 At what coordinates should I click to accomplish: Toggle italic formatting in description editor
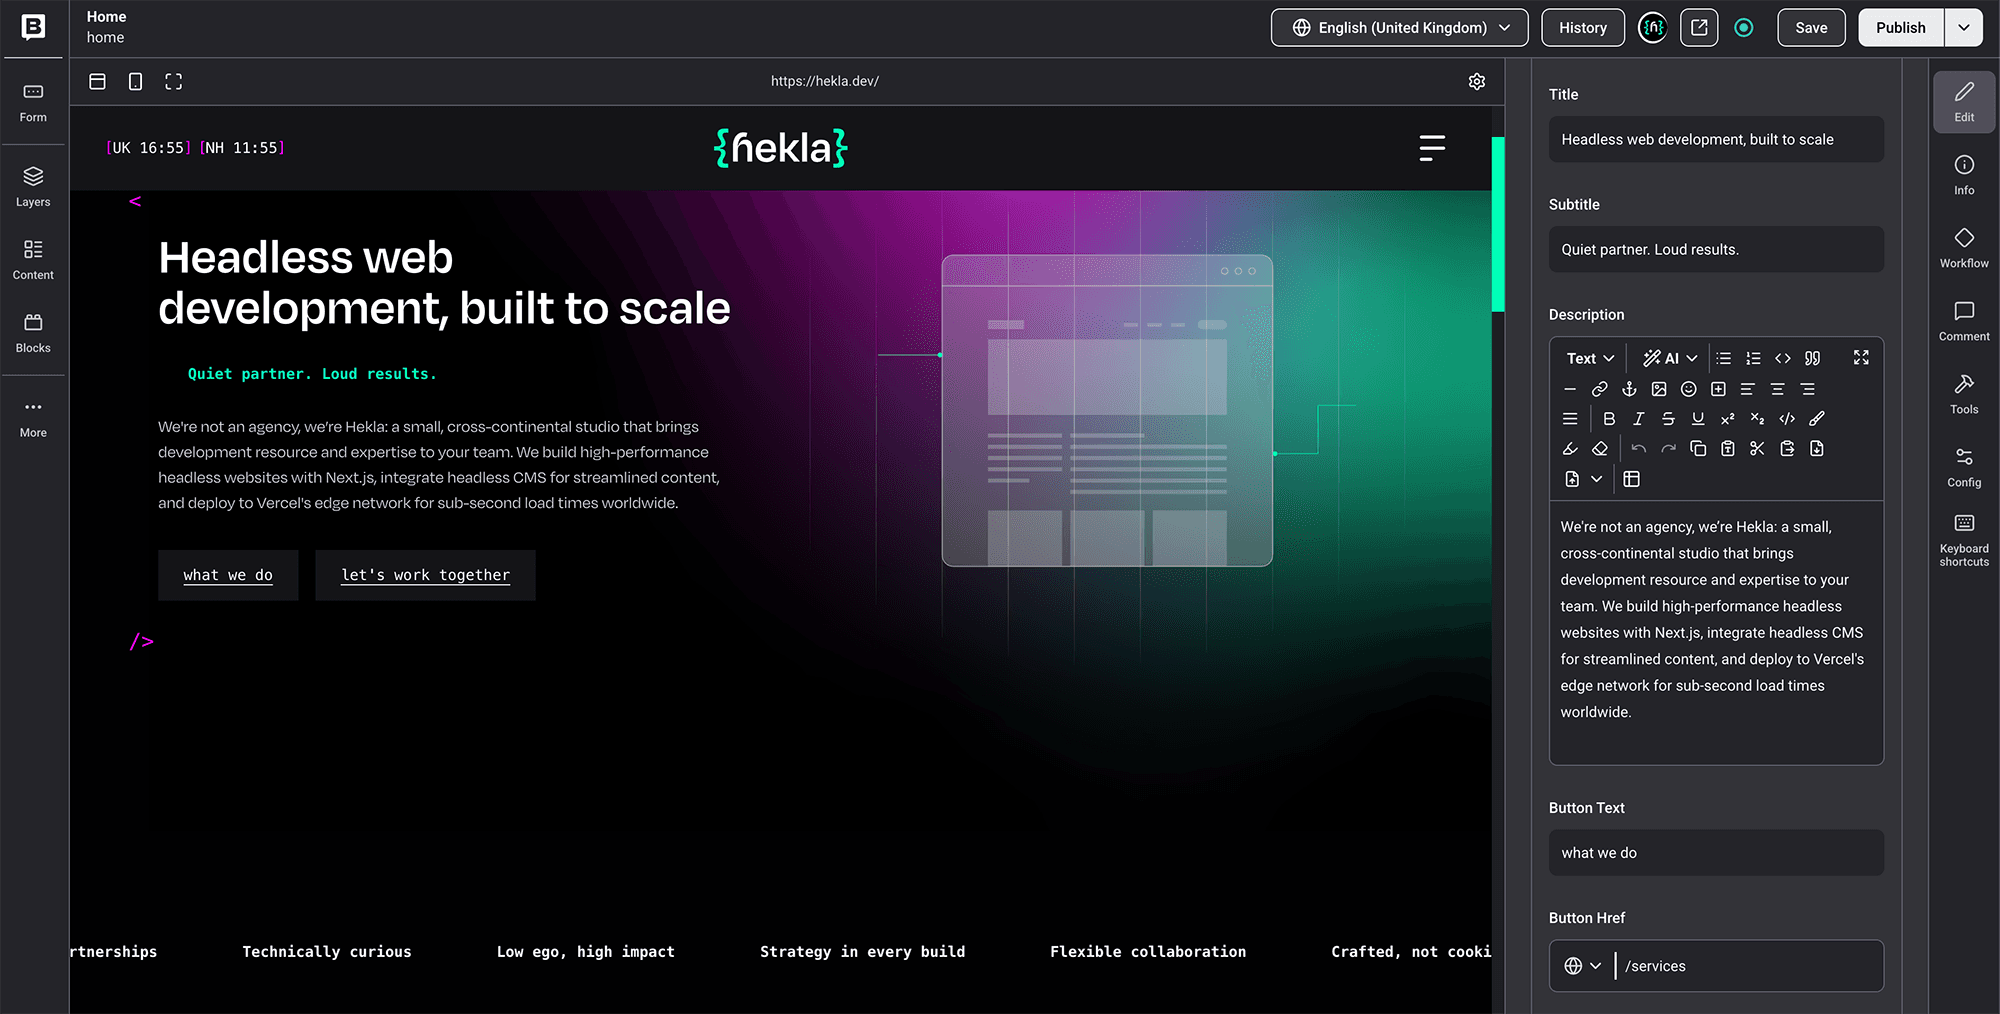tap(1638, 419)
